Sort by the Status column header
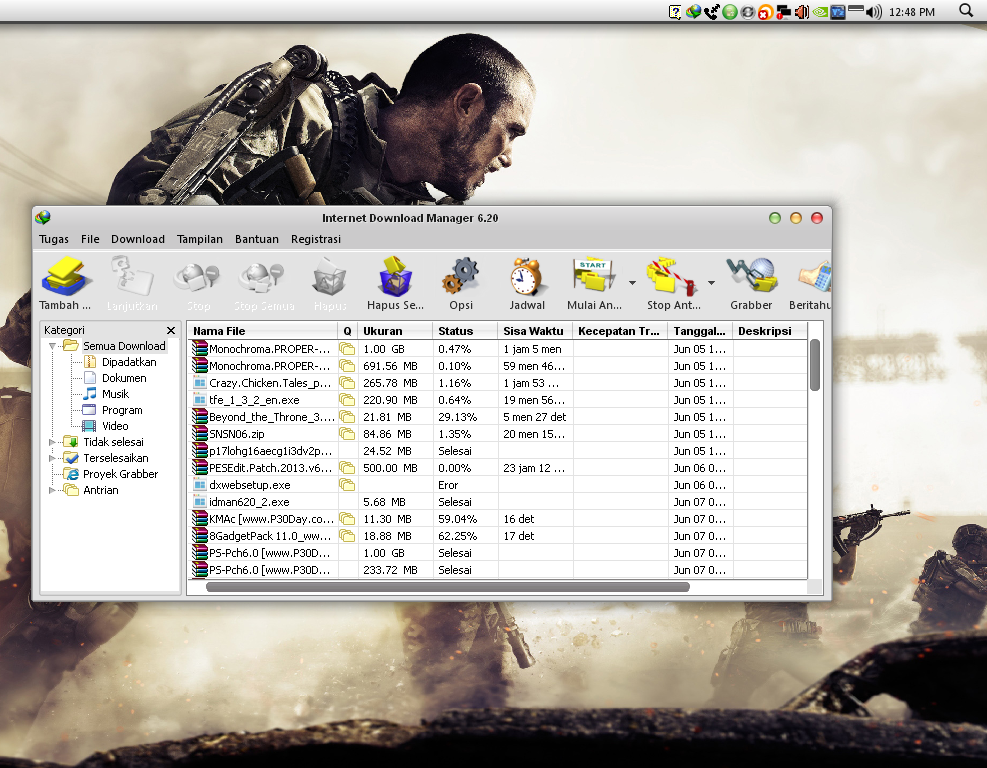This screenshot has width=987, height=768. click(465, 331)
